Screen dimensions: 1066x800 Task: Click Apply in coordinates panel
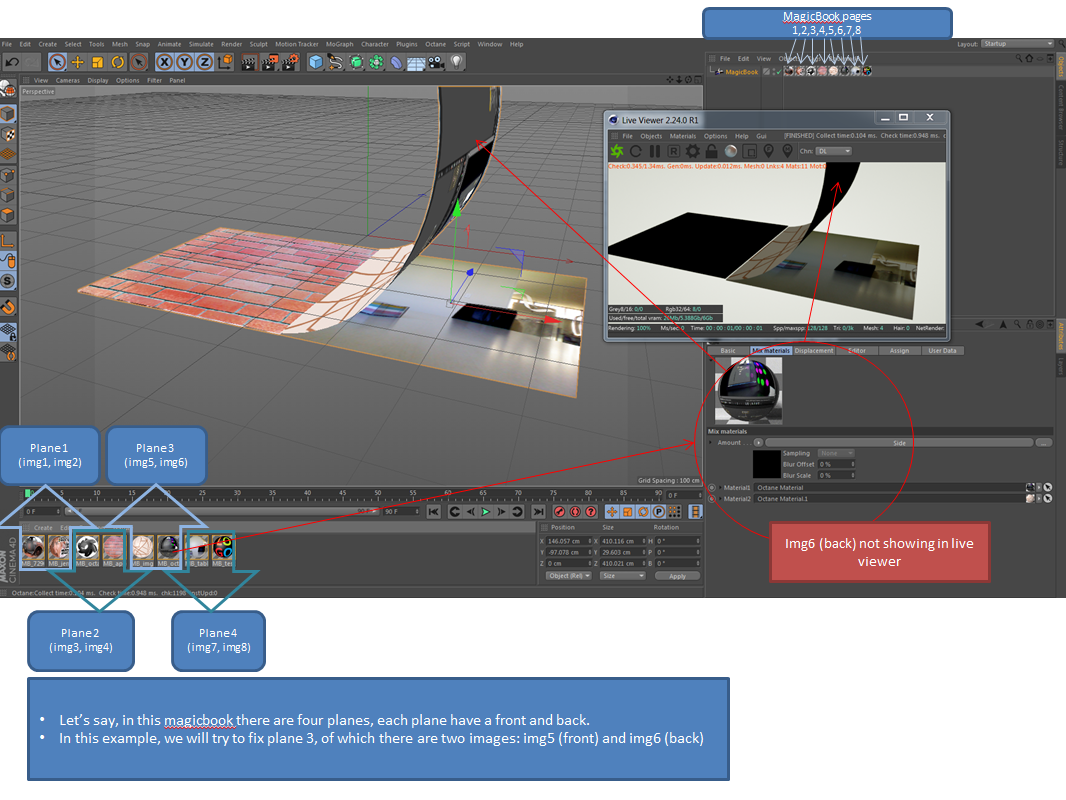677,576
